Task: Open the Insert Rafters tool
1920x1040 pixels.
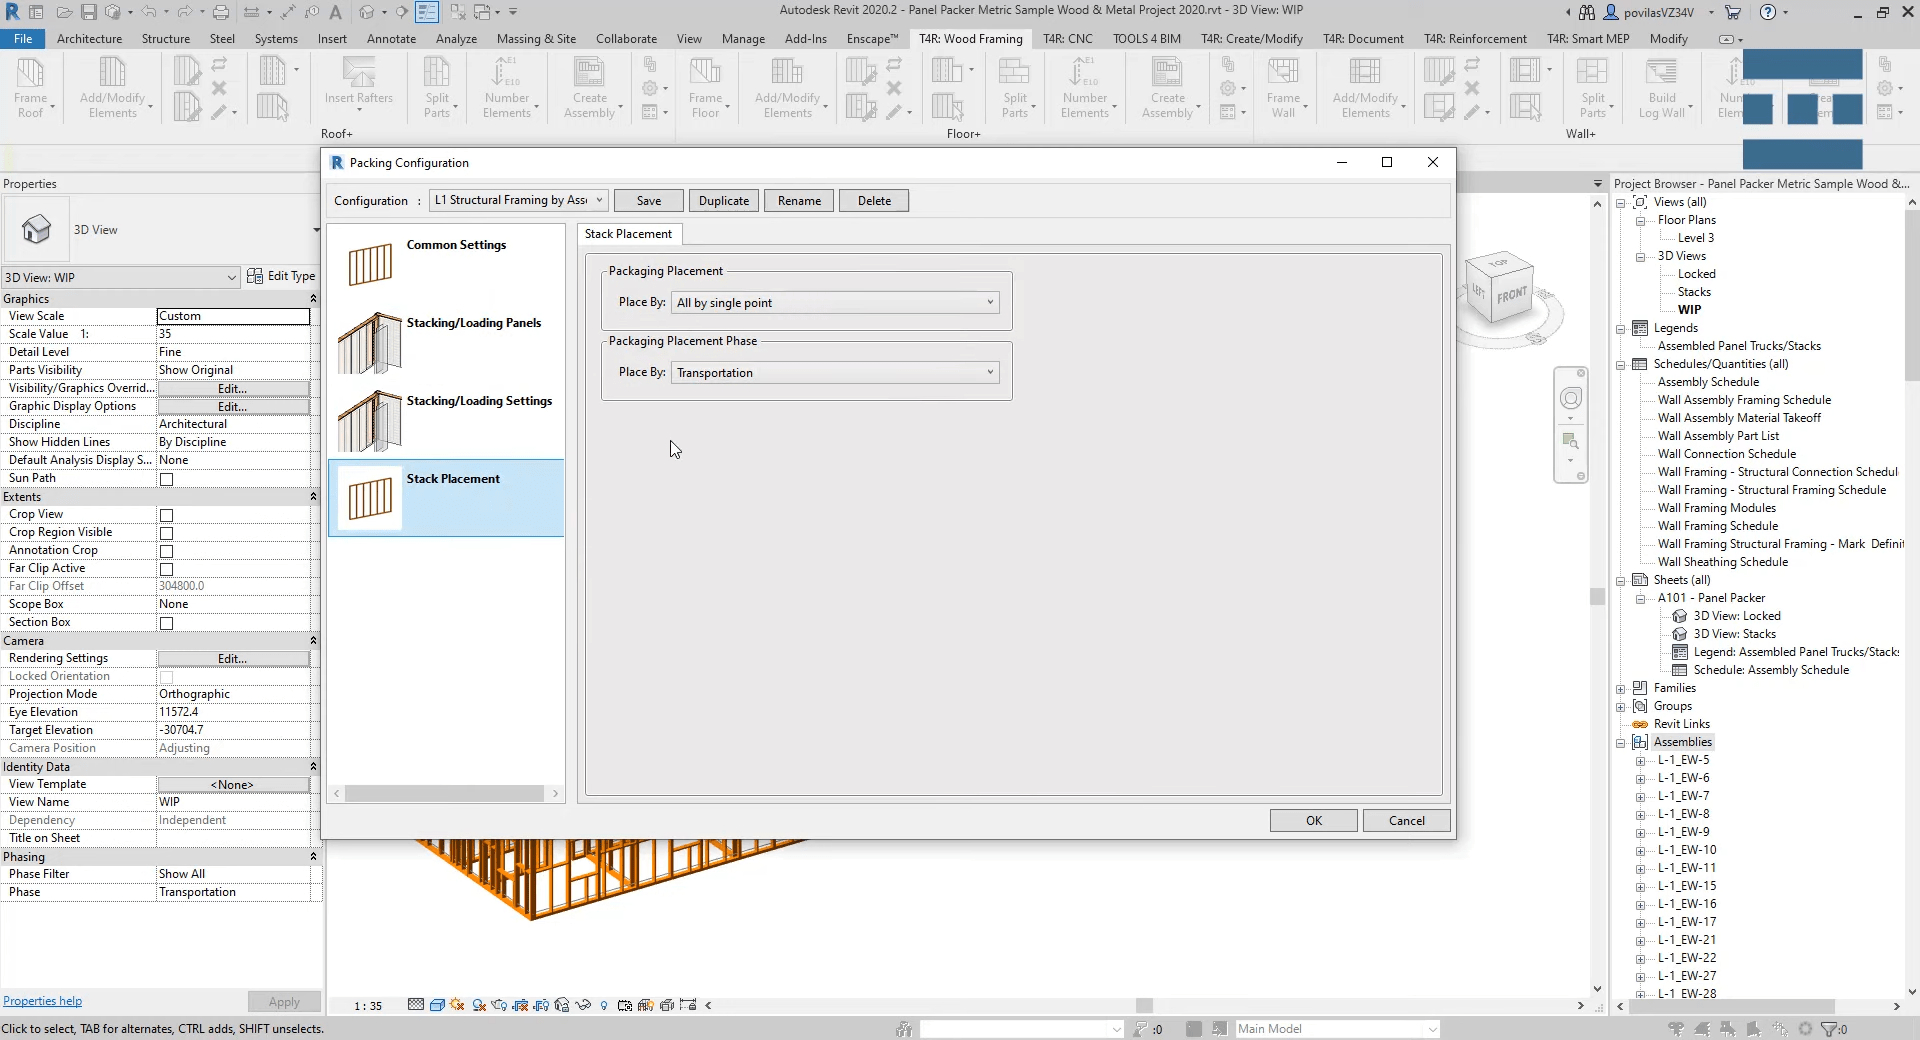Action: [x=359, y=88]
